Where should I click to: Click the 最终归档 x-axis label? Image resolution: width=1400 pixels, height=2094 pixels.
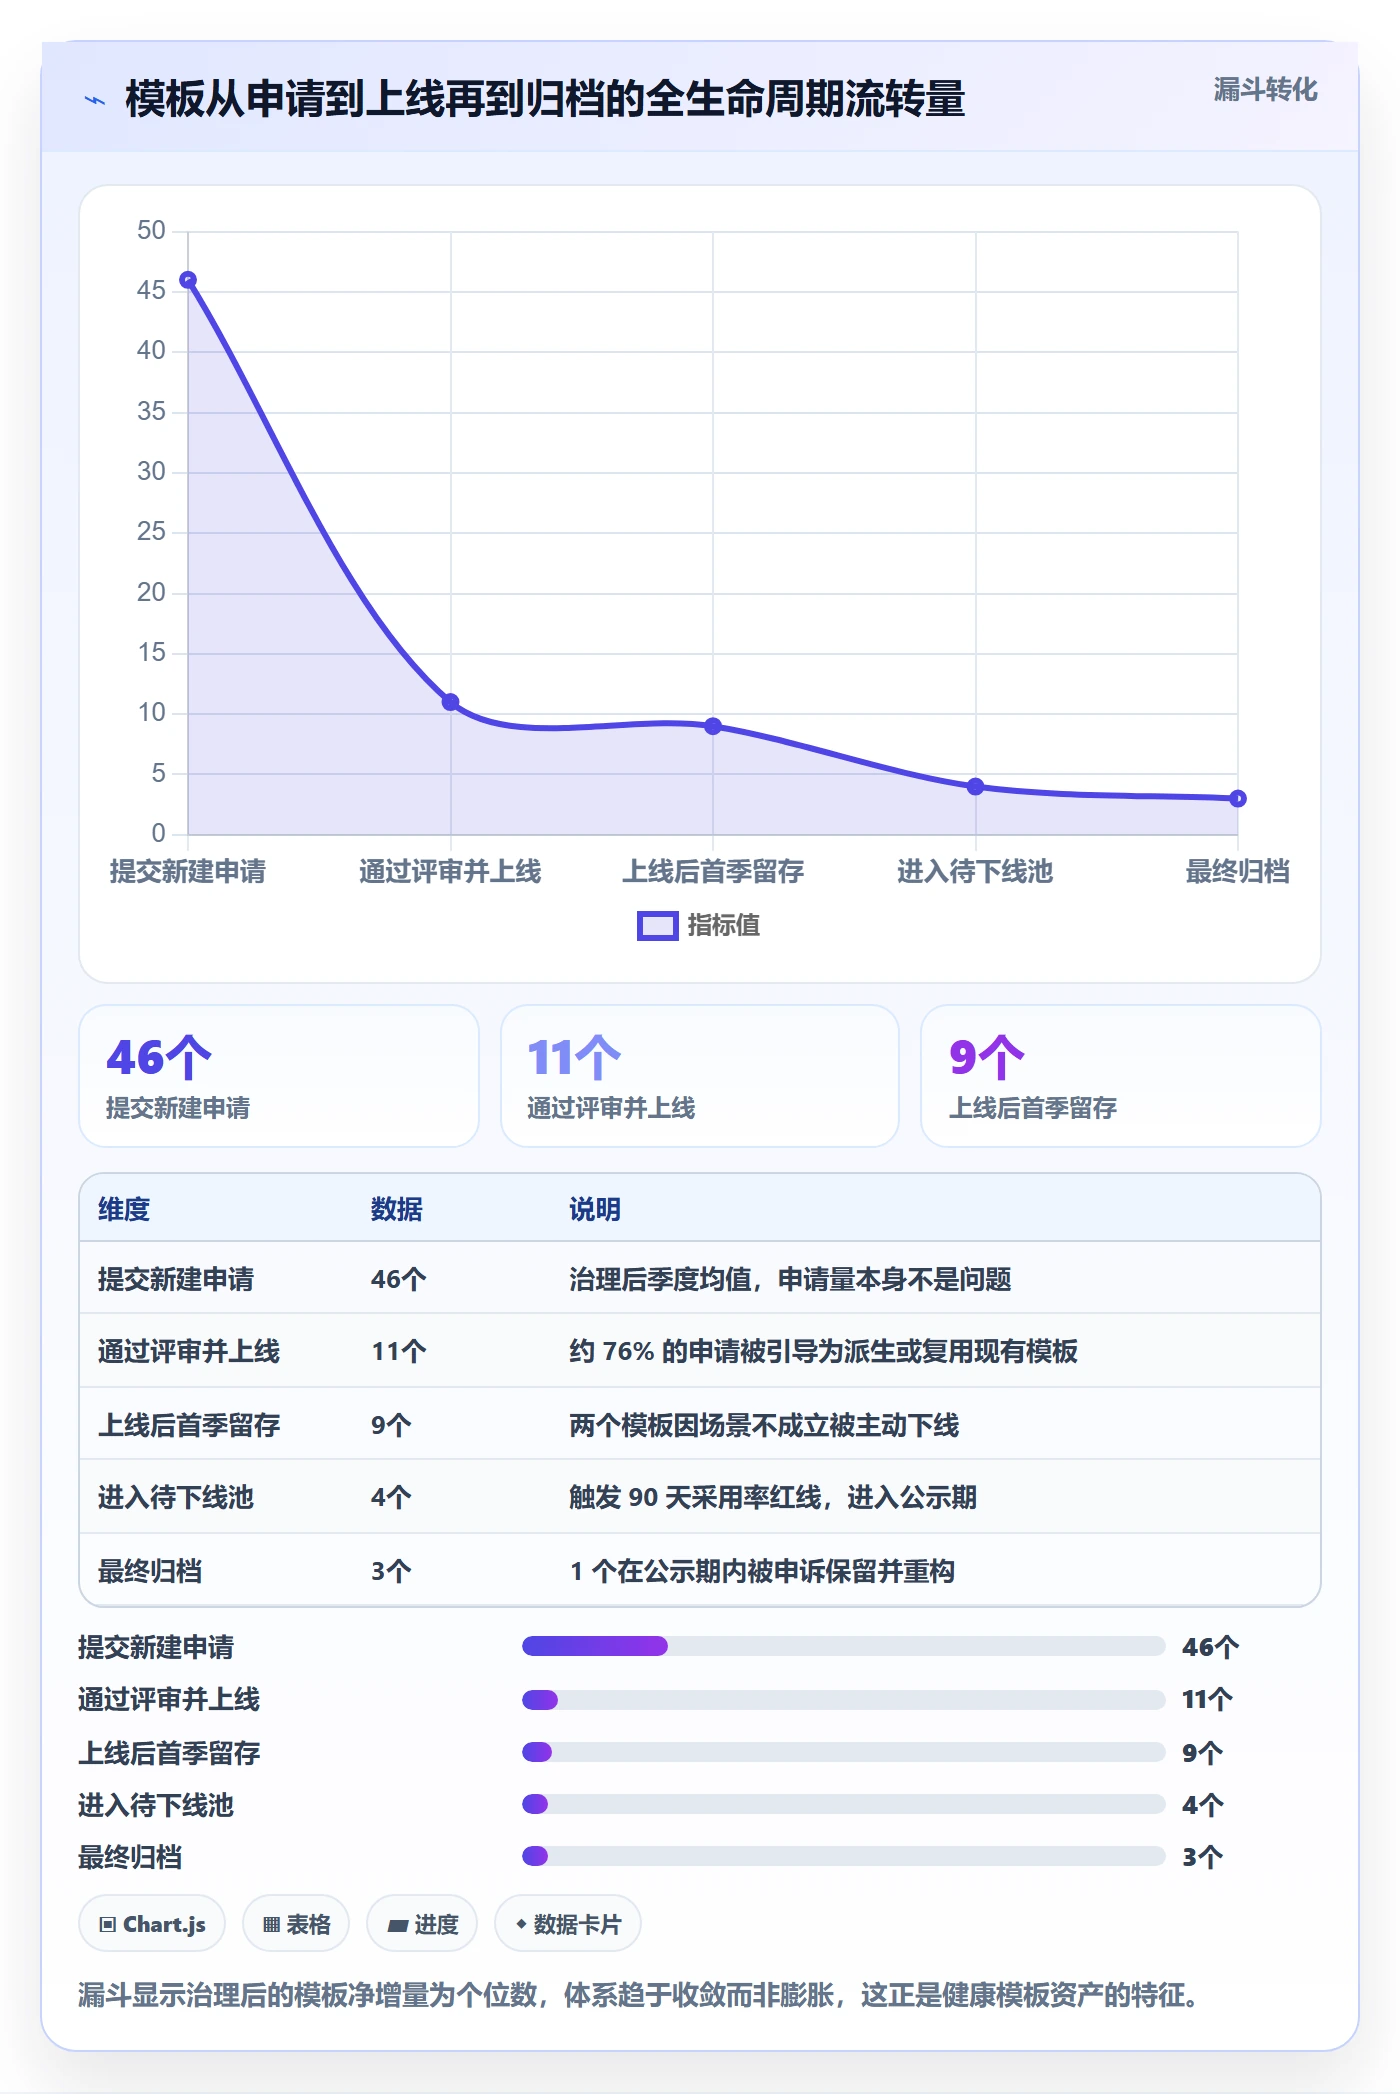tap(1237, 871)
